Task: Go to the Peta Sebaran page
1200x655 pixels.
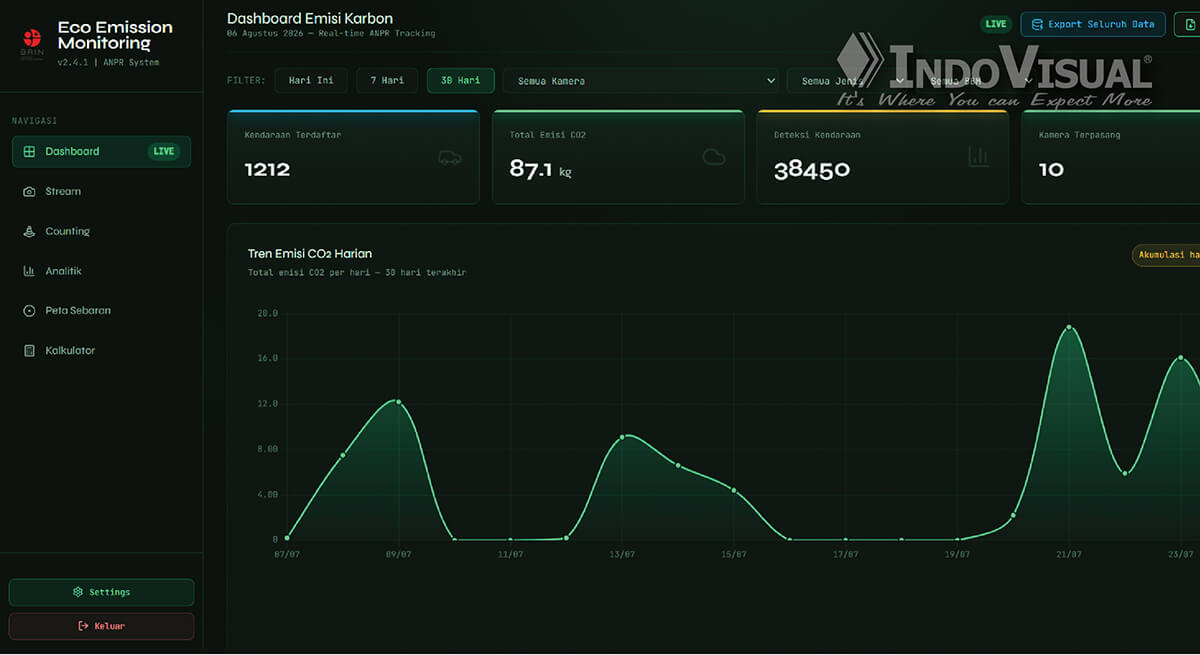Action: click(102, 311)
